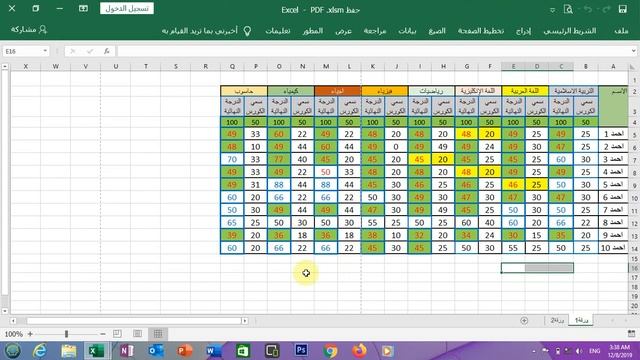The width and height of the screenshot is (640, 360).
Task: Click the Redo arrow icon
Action: [606, 9]
